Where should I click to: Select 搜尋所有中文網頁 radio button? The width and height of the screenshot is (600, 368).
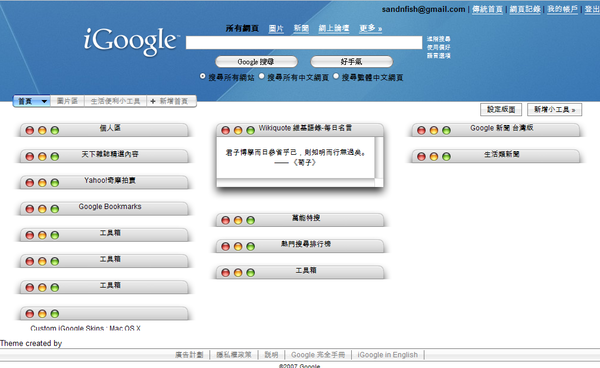pos(262,76)
